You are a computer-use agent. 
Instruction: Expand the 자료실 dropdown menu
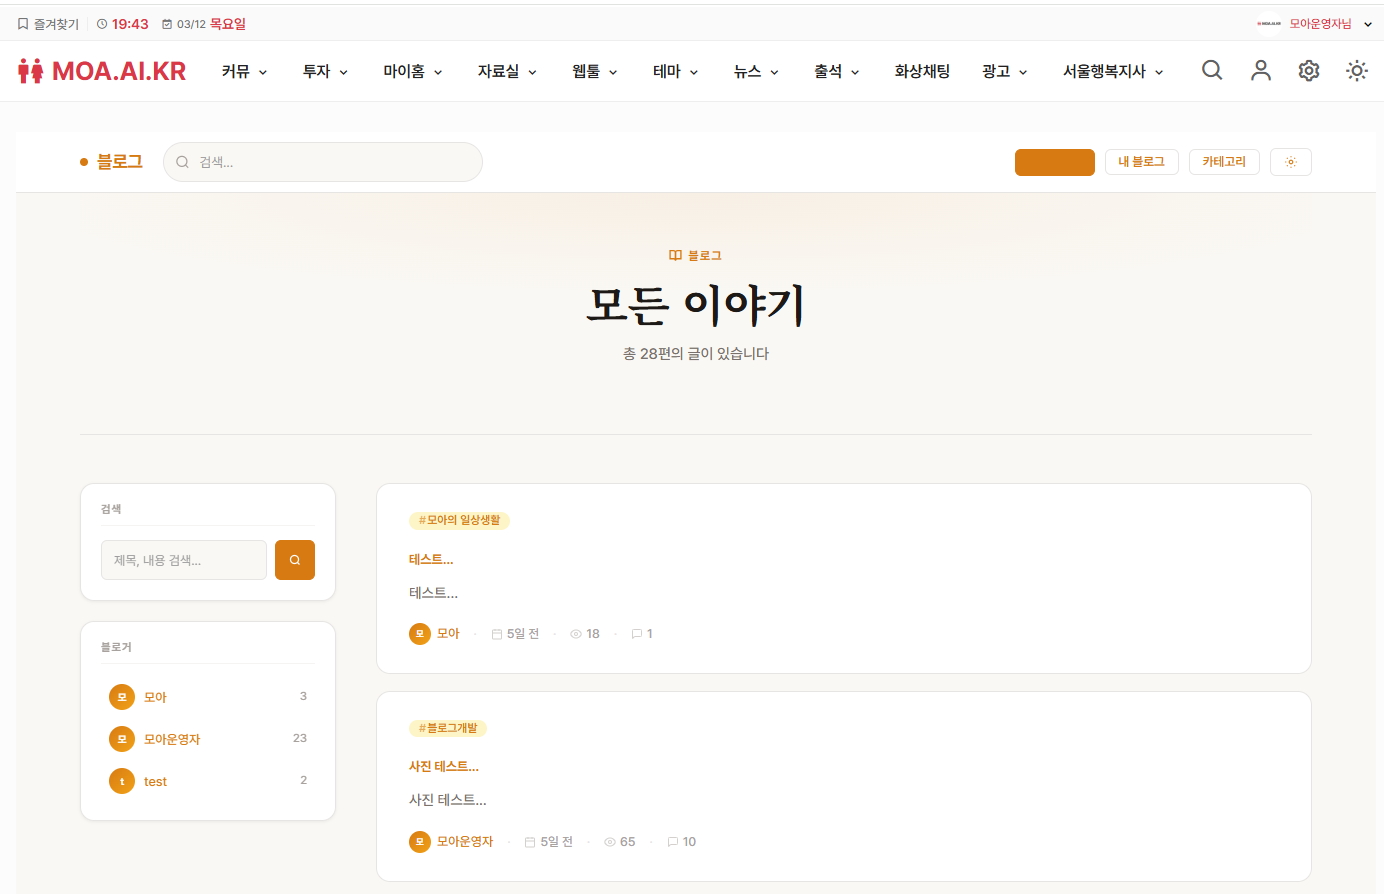tap(507, 71)
